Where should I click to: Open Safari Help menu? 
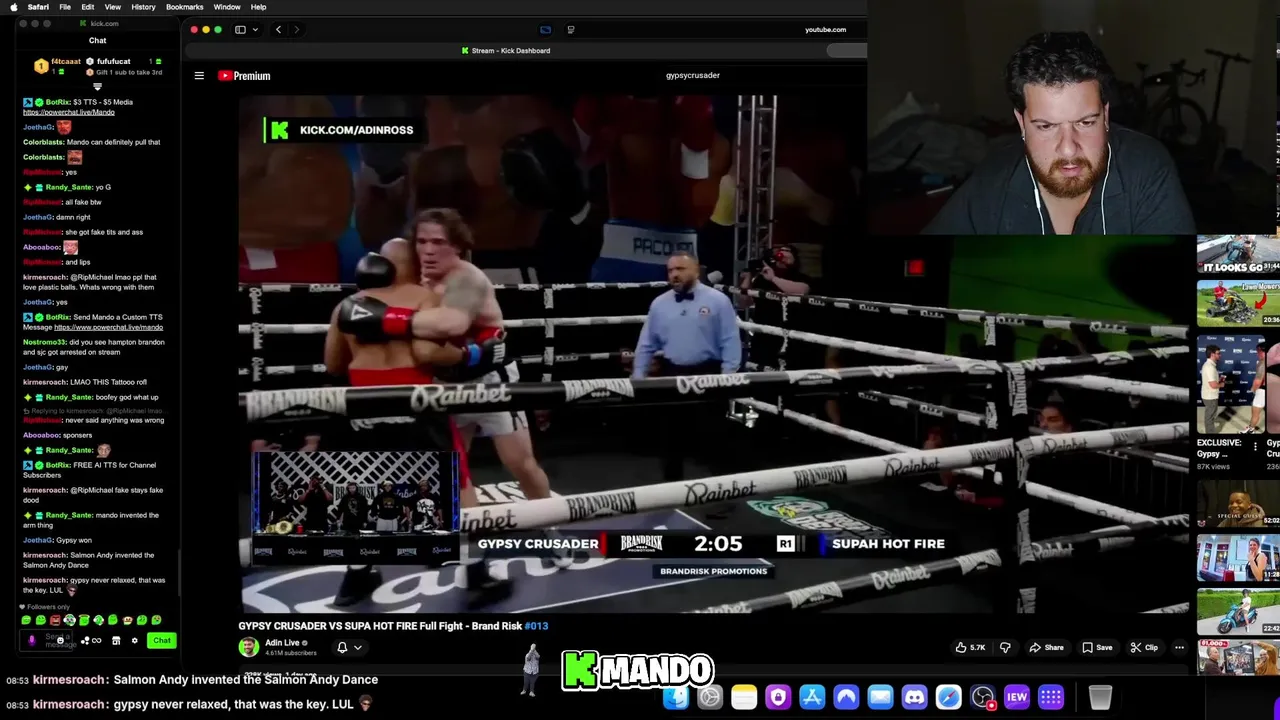tap(258, 7)
